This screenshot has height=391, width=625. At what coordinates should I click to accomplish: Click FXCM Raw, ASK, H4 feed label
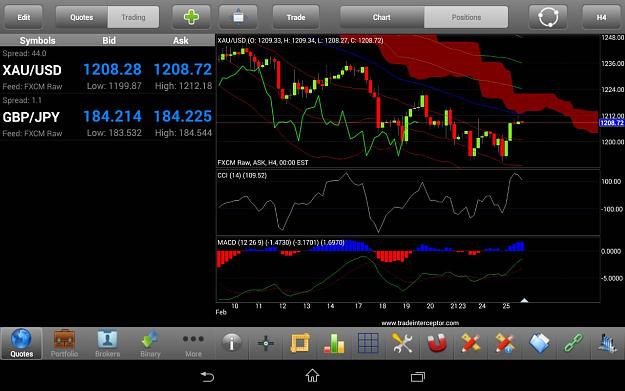pyautogui.click(x=263, y=163)
